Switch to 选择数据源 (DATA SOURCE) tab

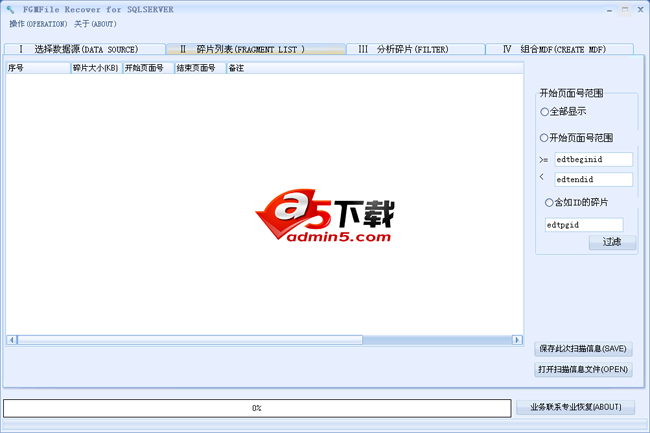(85, 49)
